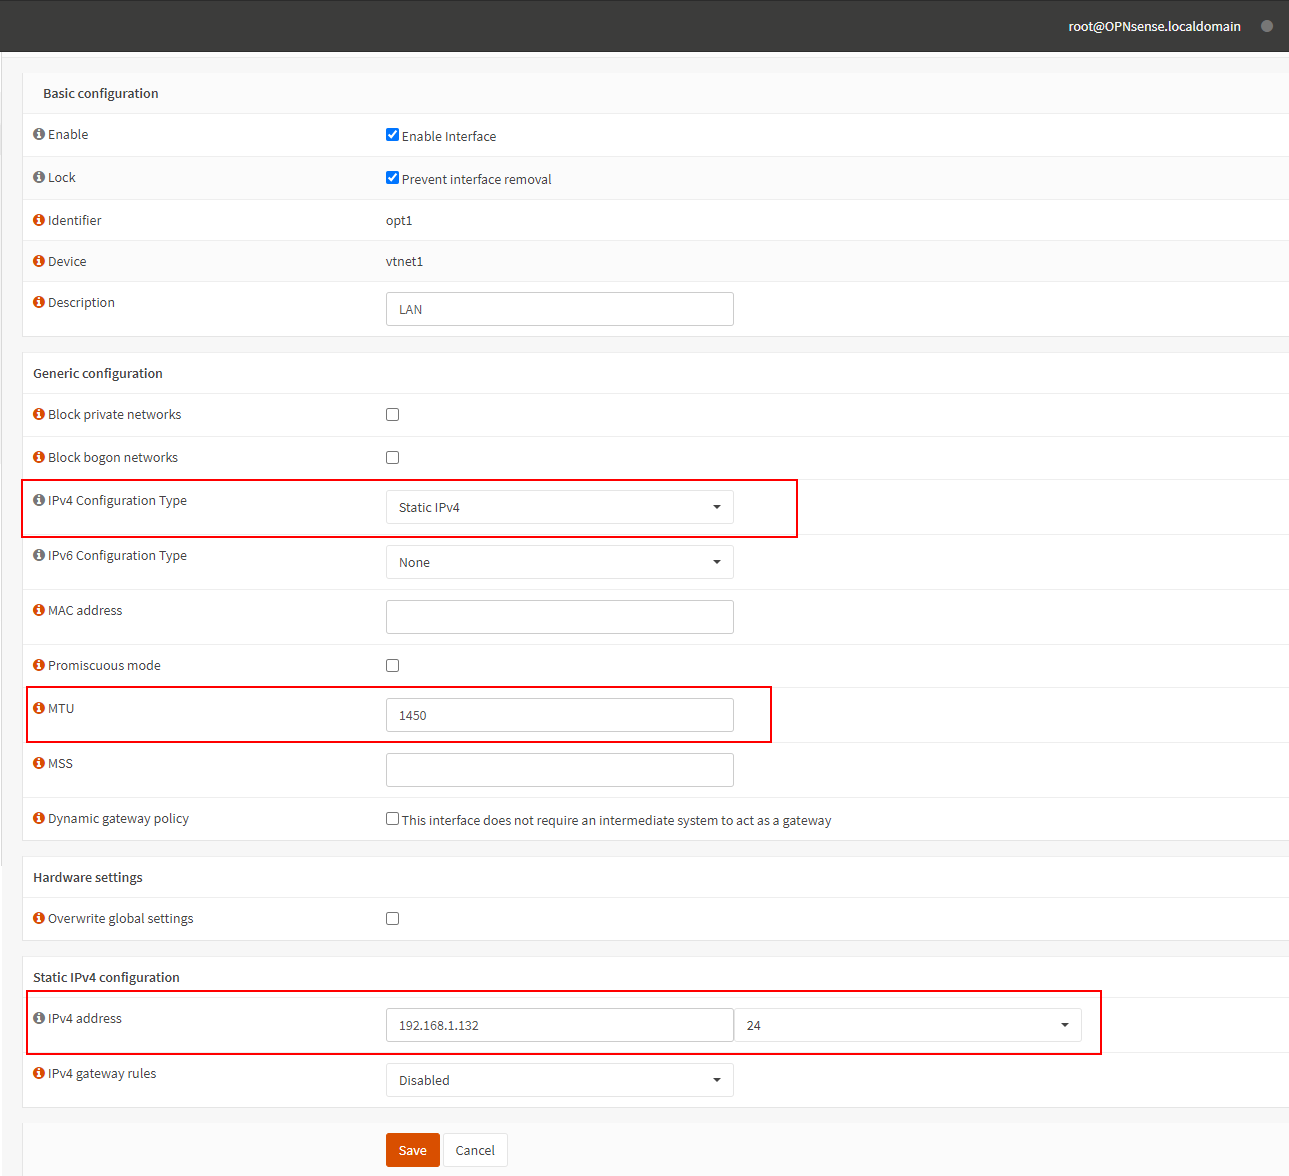
Task: Open help icon for IPv6 Configuration Type
Action: 39,555
